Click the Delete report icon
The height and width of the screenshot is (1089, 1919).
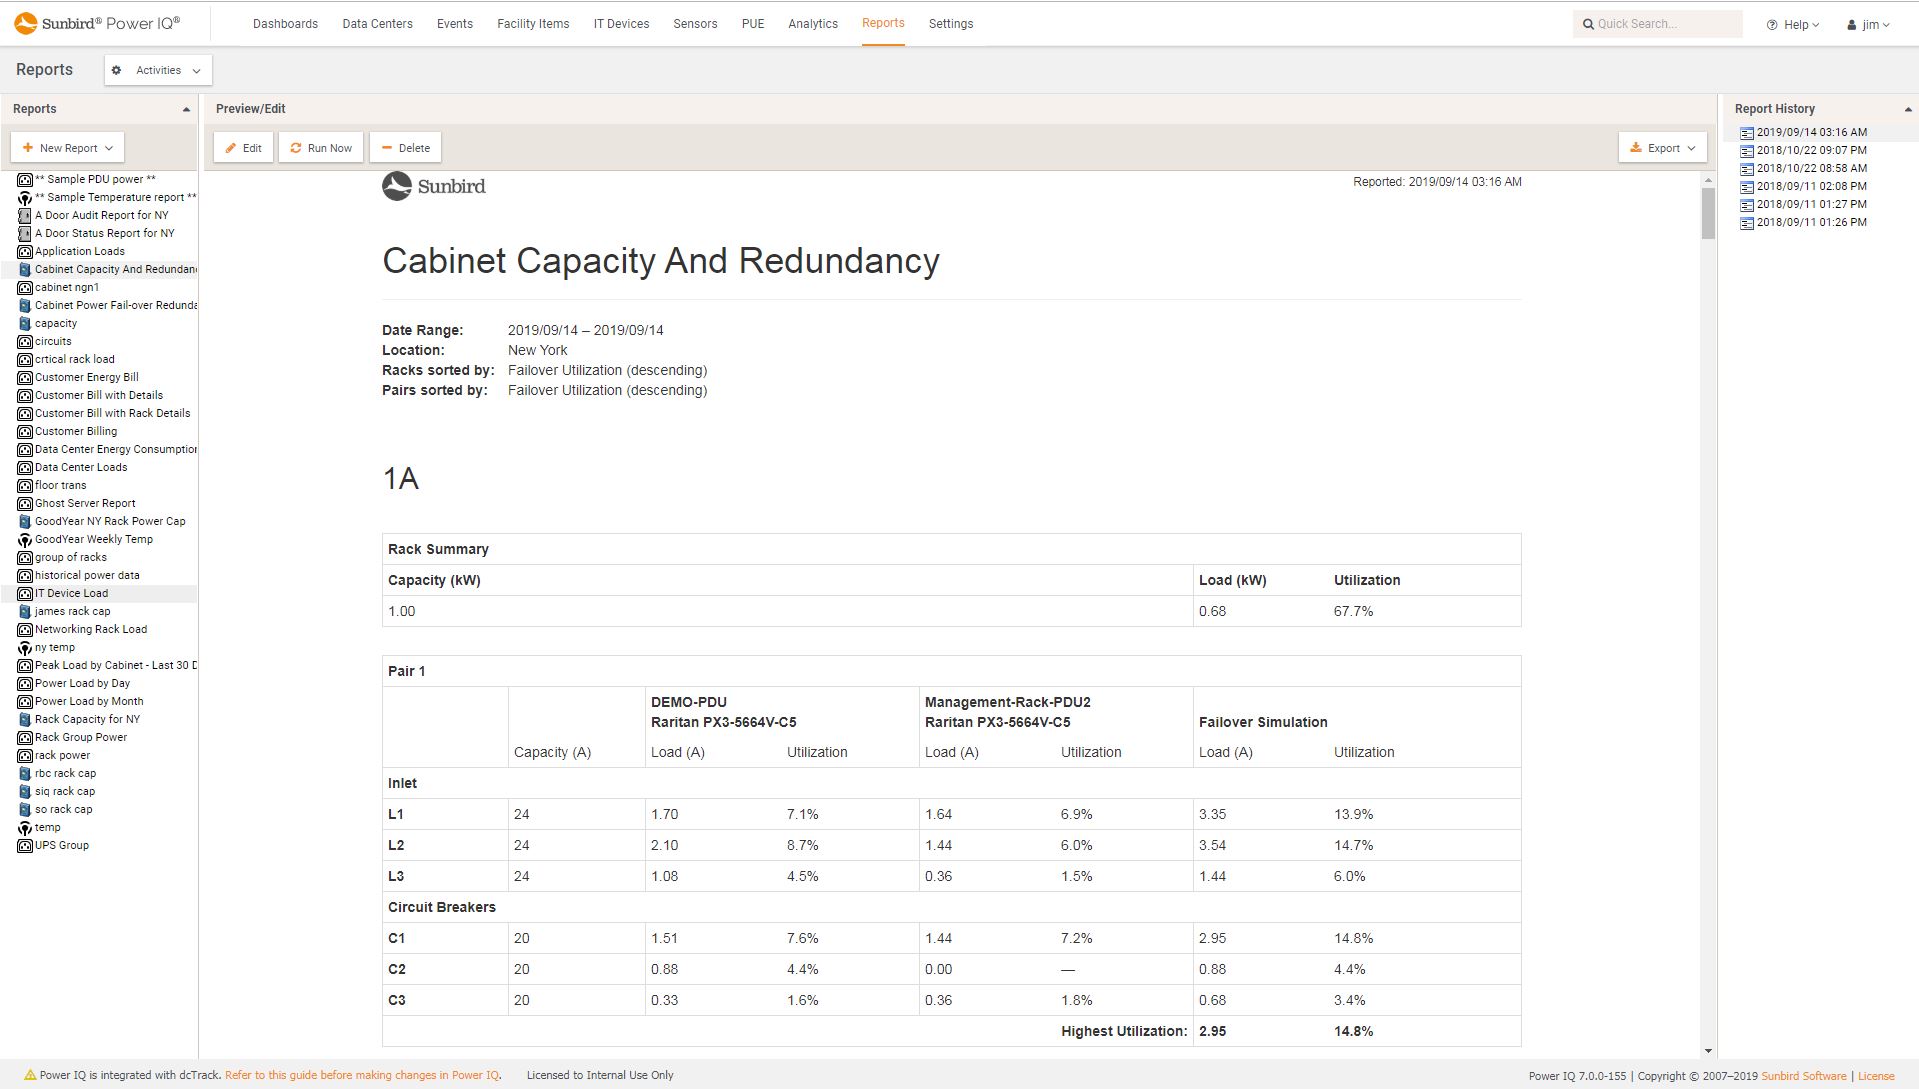click(388, 147)
